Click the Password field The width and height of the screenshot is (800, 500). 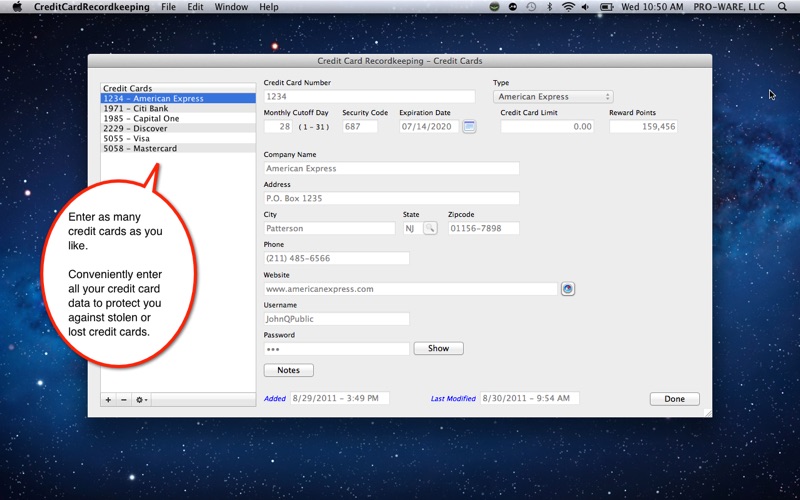point(336,349)
